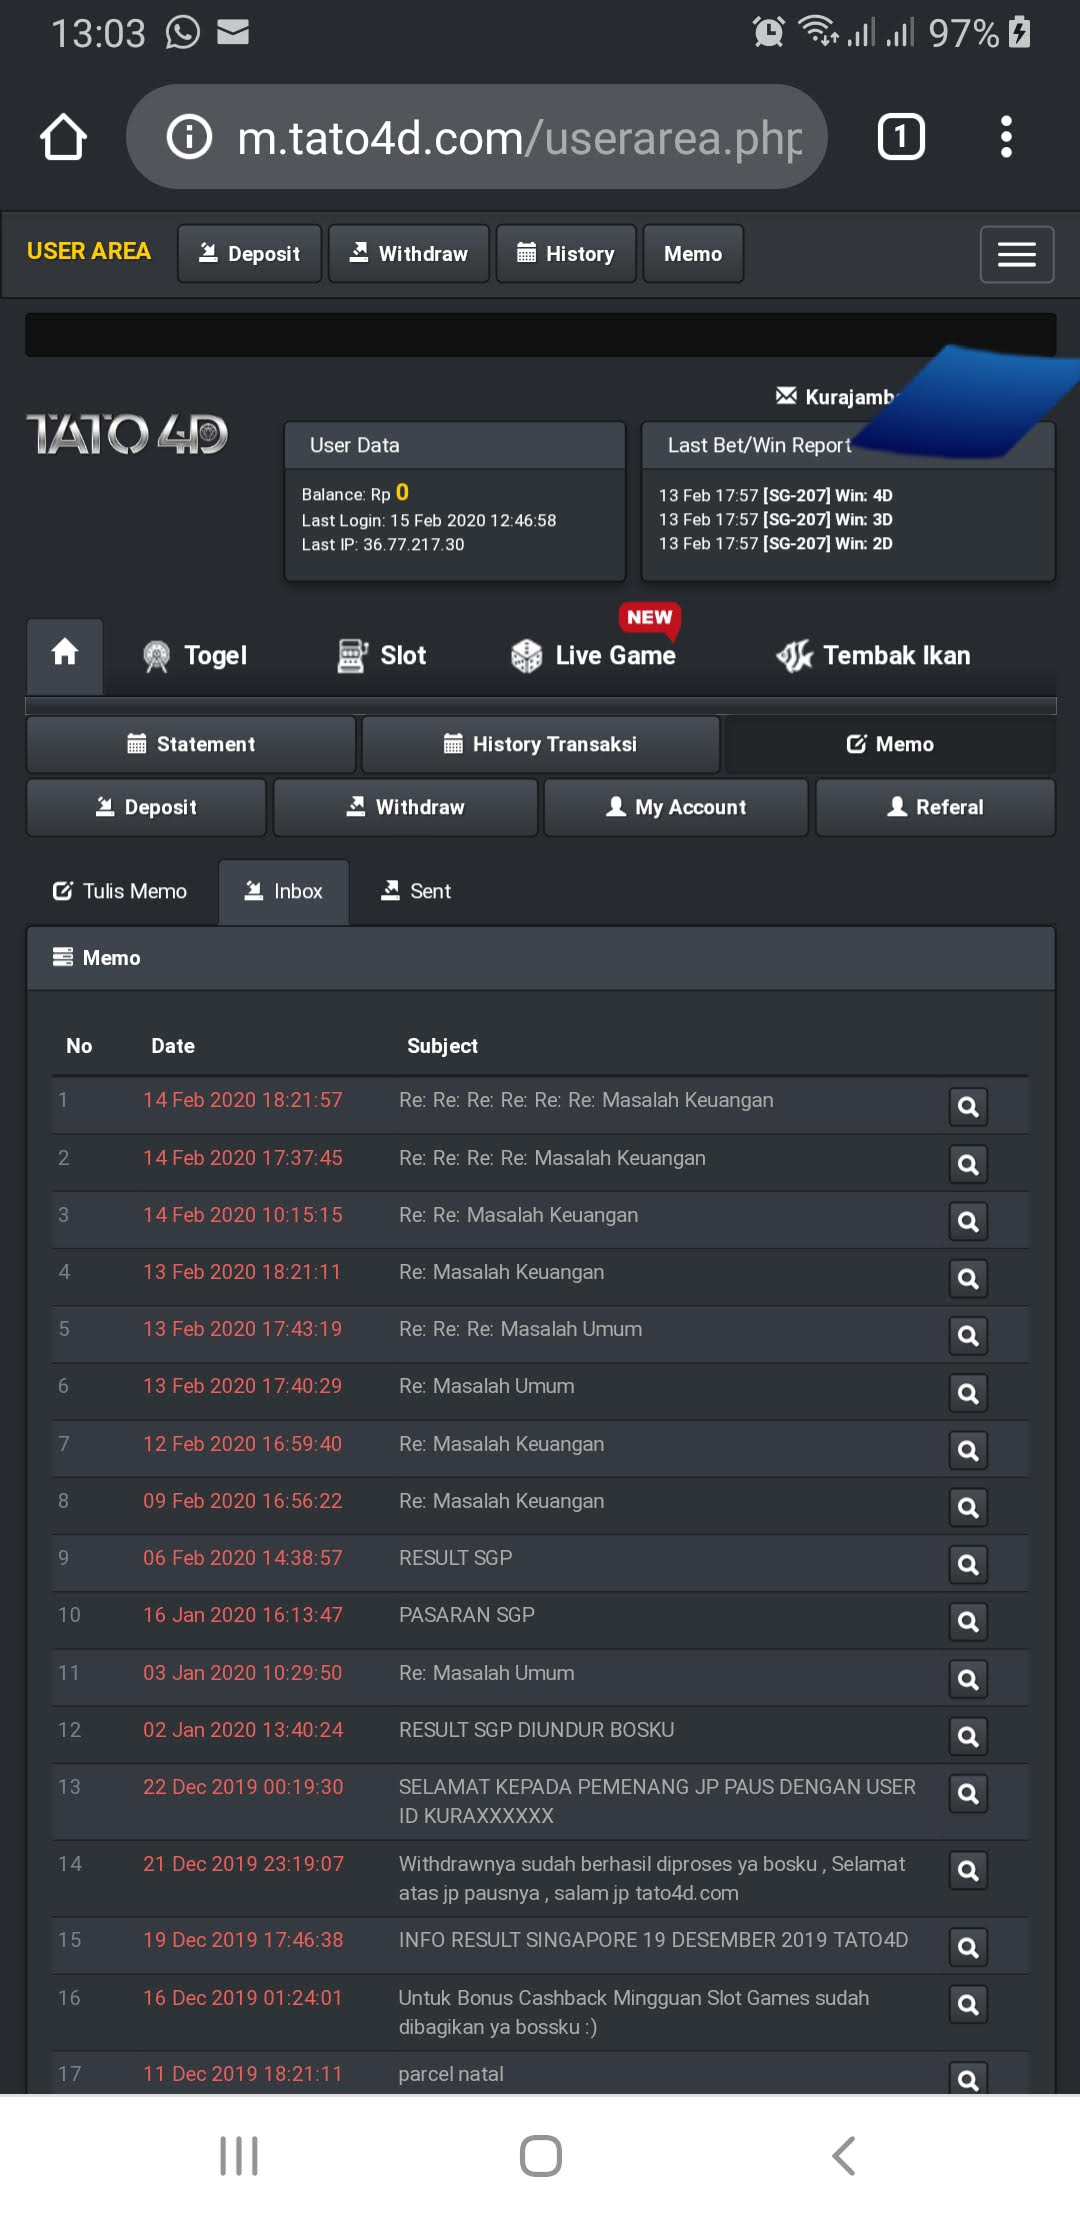1080x2220 pixels.
Task: Open the browser three-dot menu
Action: point(1006,137)
